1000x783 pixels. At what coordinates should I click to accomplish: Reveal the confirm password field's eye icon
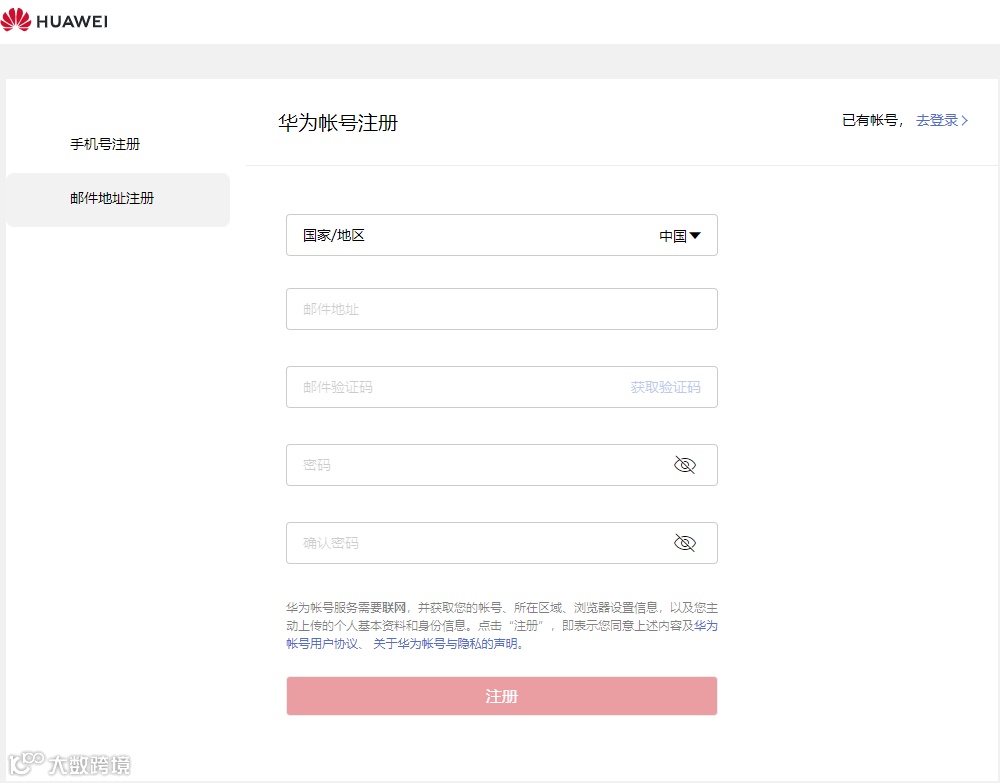(685, 542)
